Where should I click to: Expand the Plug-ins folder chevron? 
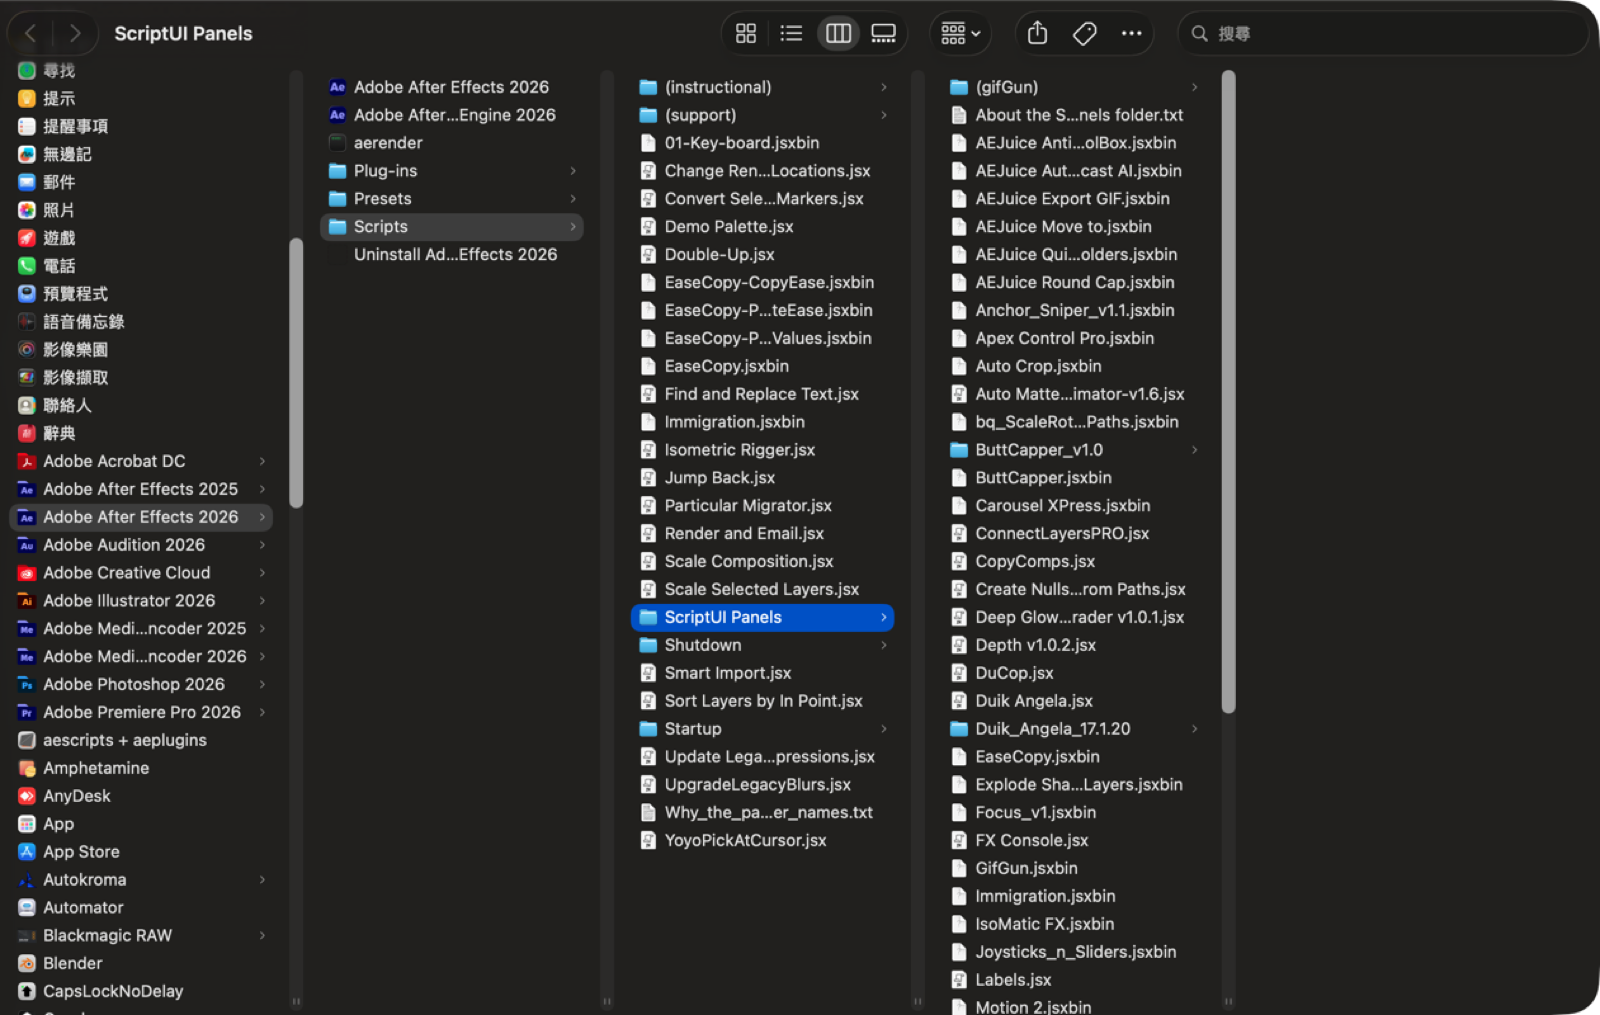(573, 172)
